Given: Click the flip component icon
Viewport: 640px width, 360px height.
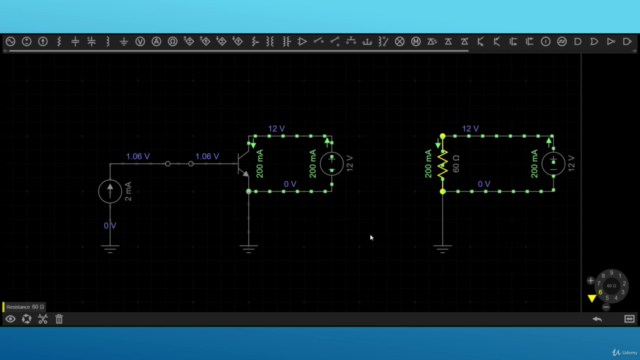Looking at the screenshot, I should pyautogui.click(x=43, y=319).
